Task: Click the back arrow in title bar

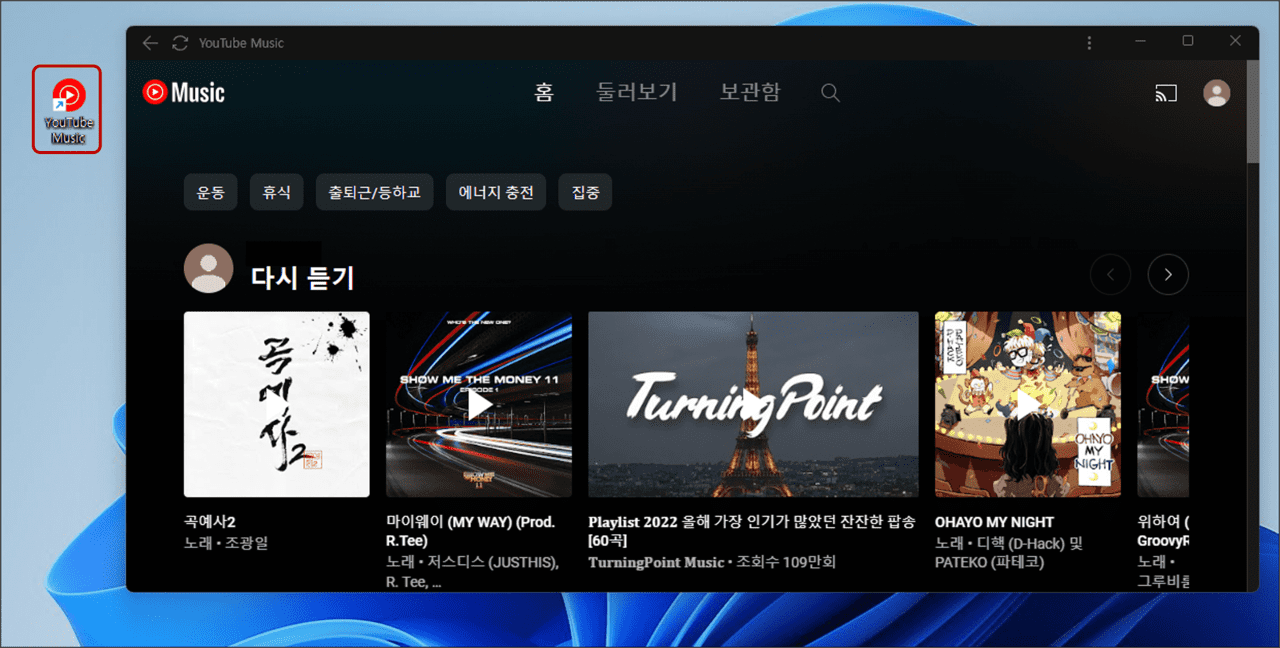Action: 150,43
